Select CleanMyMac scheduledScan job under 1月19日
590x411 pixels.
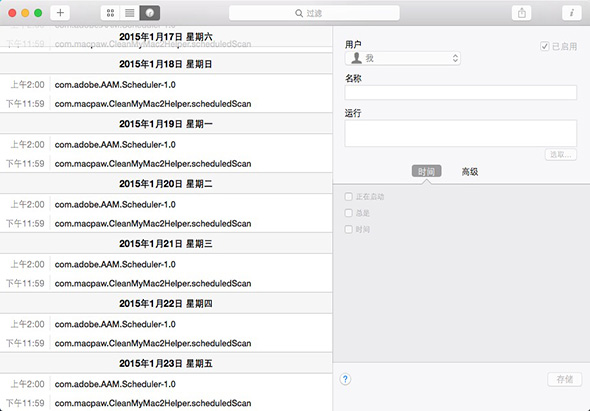pyautogui.click(x=166, y=163)
